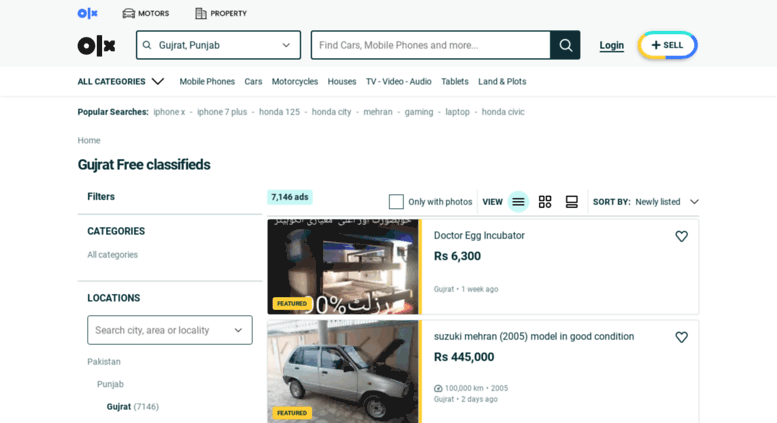Search popular term iphone x
The width and height of the screenshot is (777, 423).
(169, 112)
